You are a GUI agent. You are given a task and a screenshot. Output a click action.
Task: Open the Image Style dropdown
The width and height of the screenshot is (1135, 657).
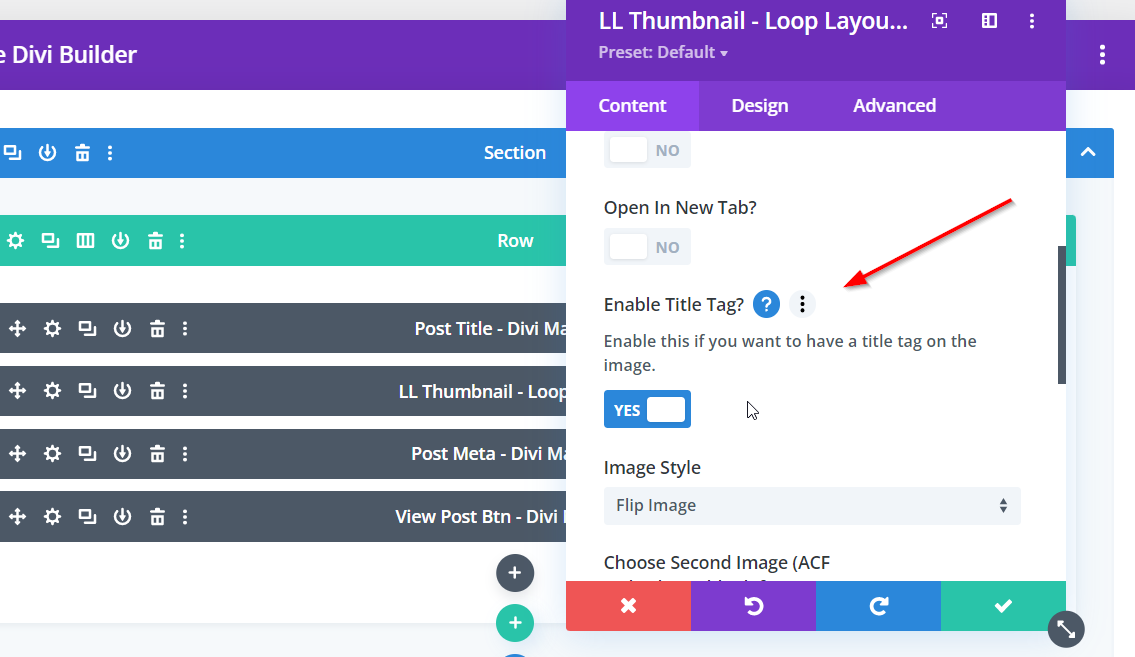(x=811, y=506)
